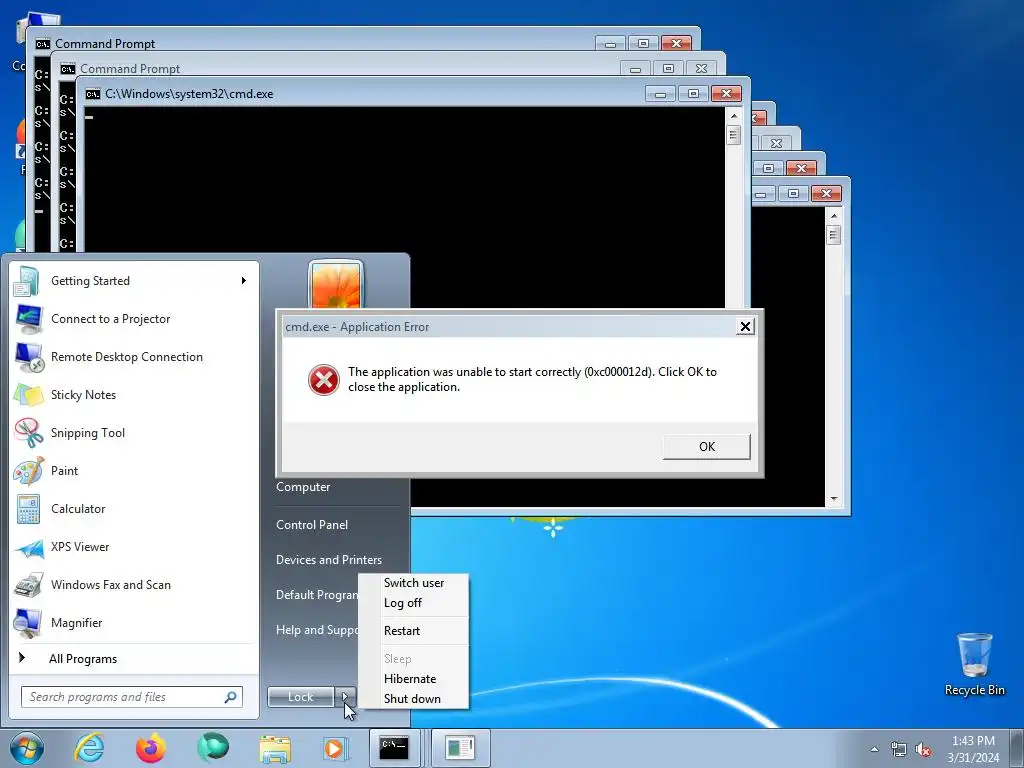Screen dimensions: 1024x768
Task: Click the network tray icon
Action: 899,749
